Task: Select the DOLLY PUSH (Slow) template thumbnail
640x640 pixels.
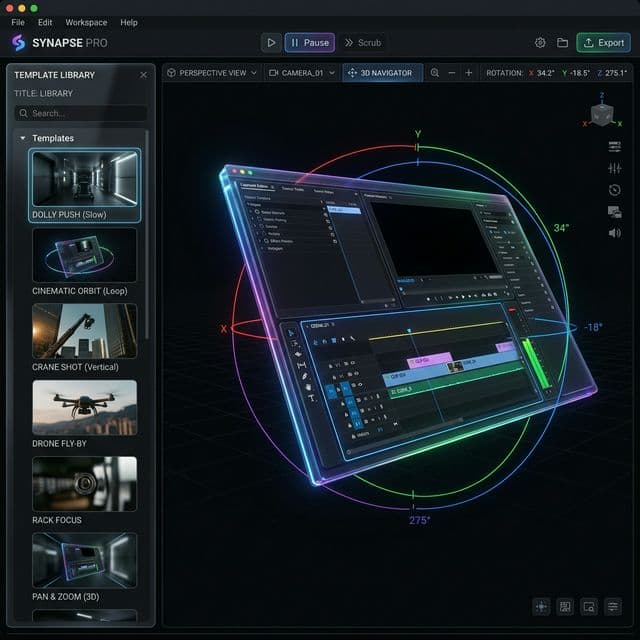Action: click(84, 179)
